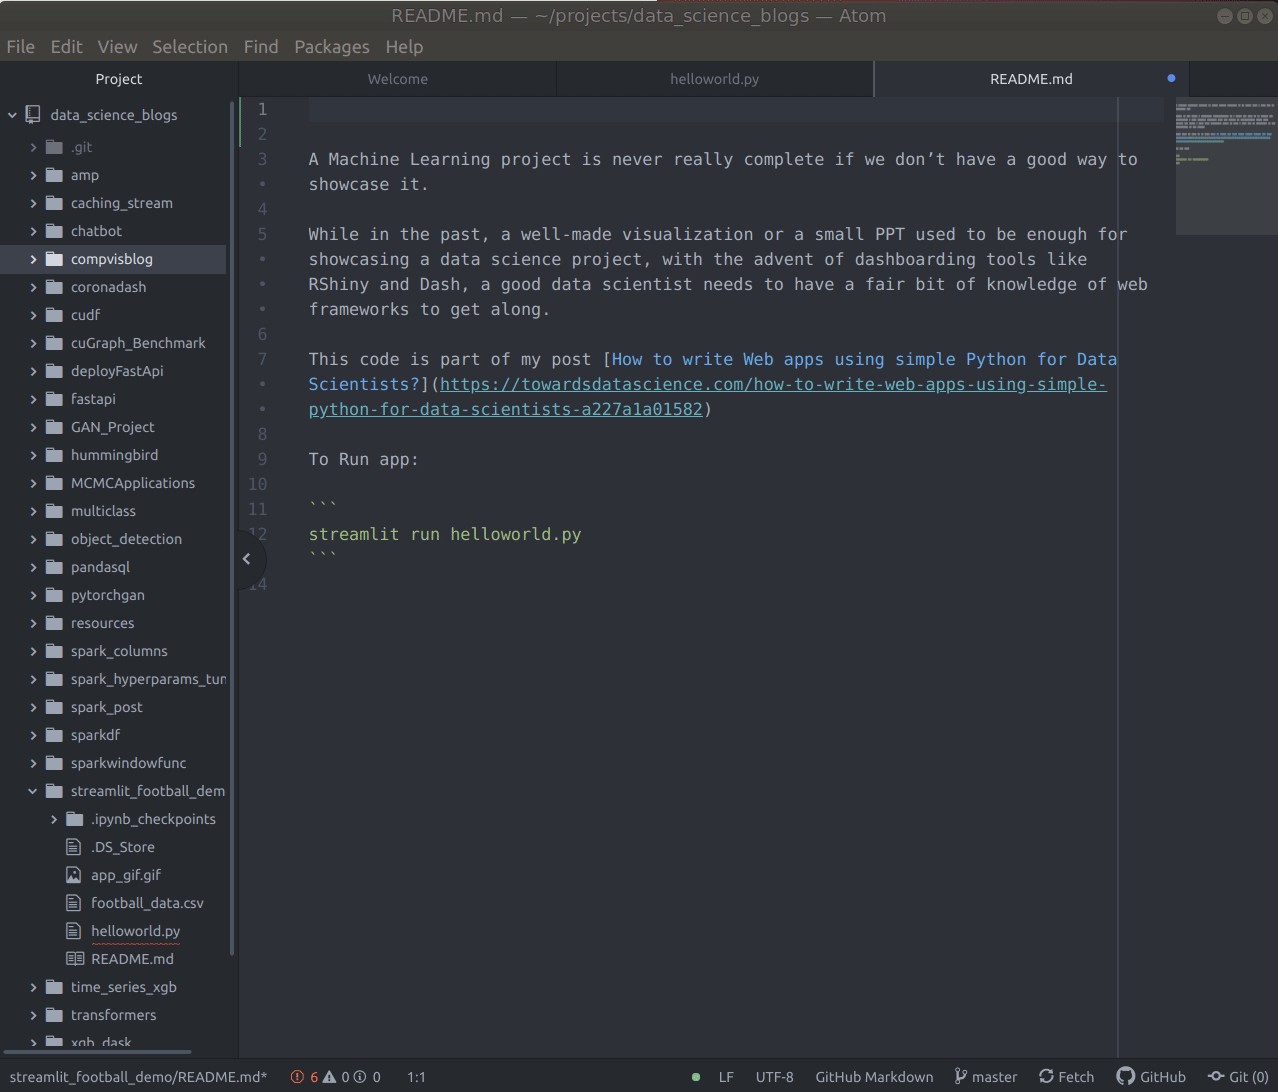Open the GitHub panel from status bar
1278x1092 pixels.
coord(1151,1077)
